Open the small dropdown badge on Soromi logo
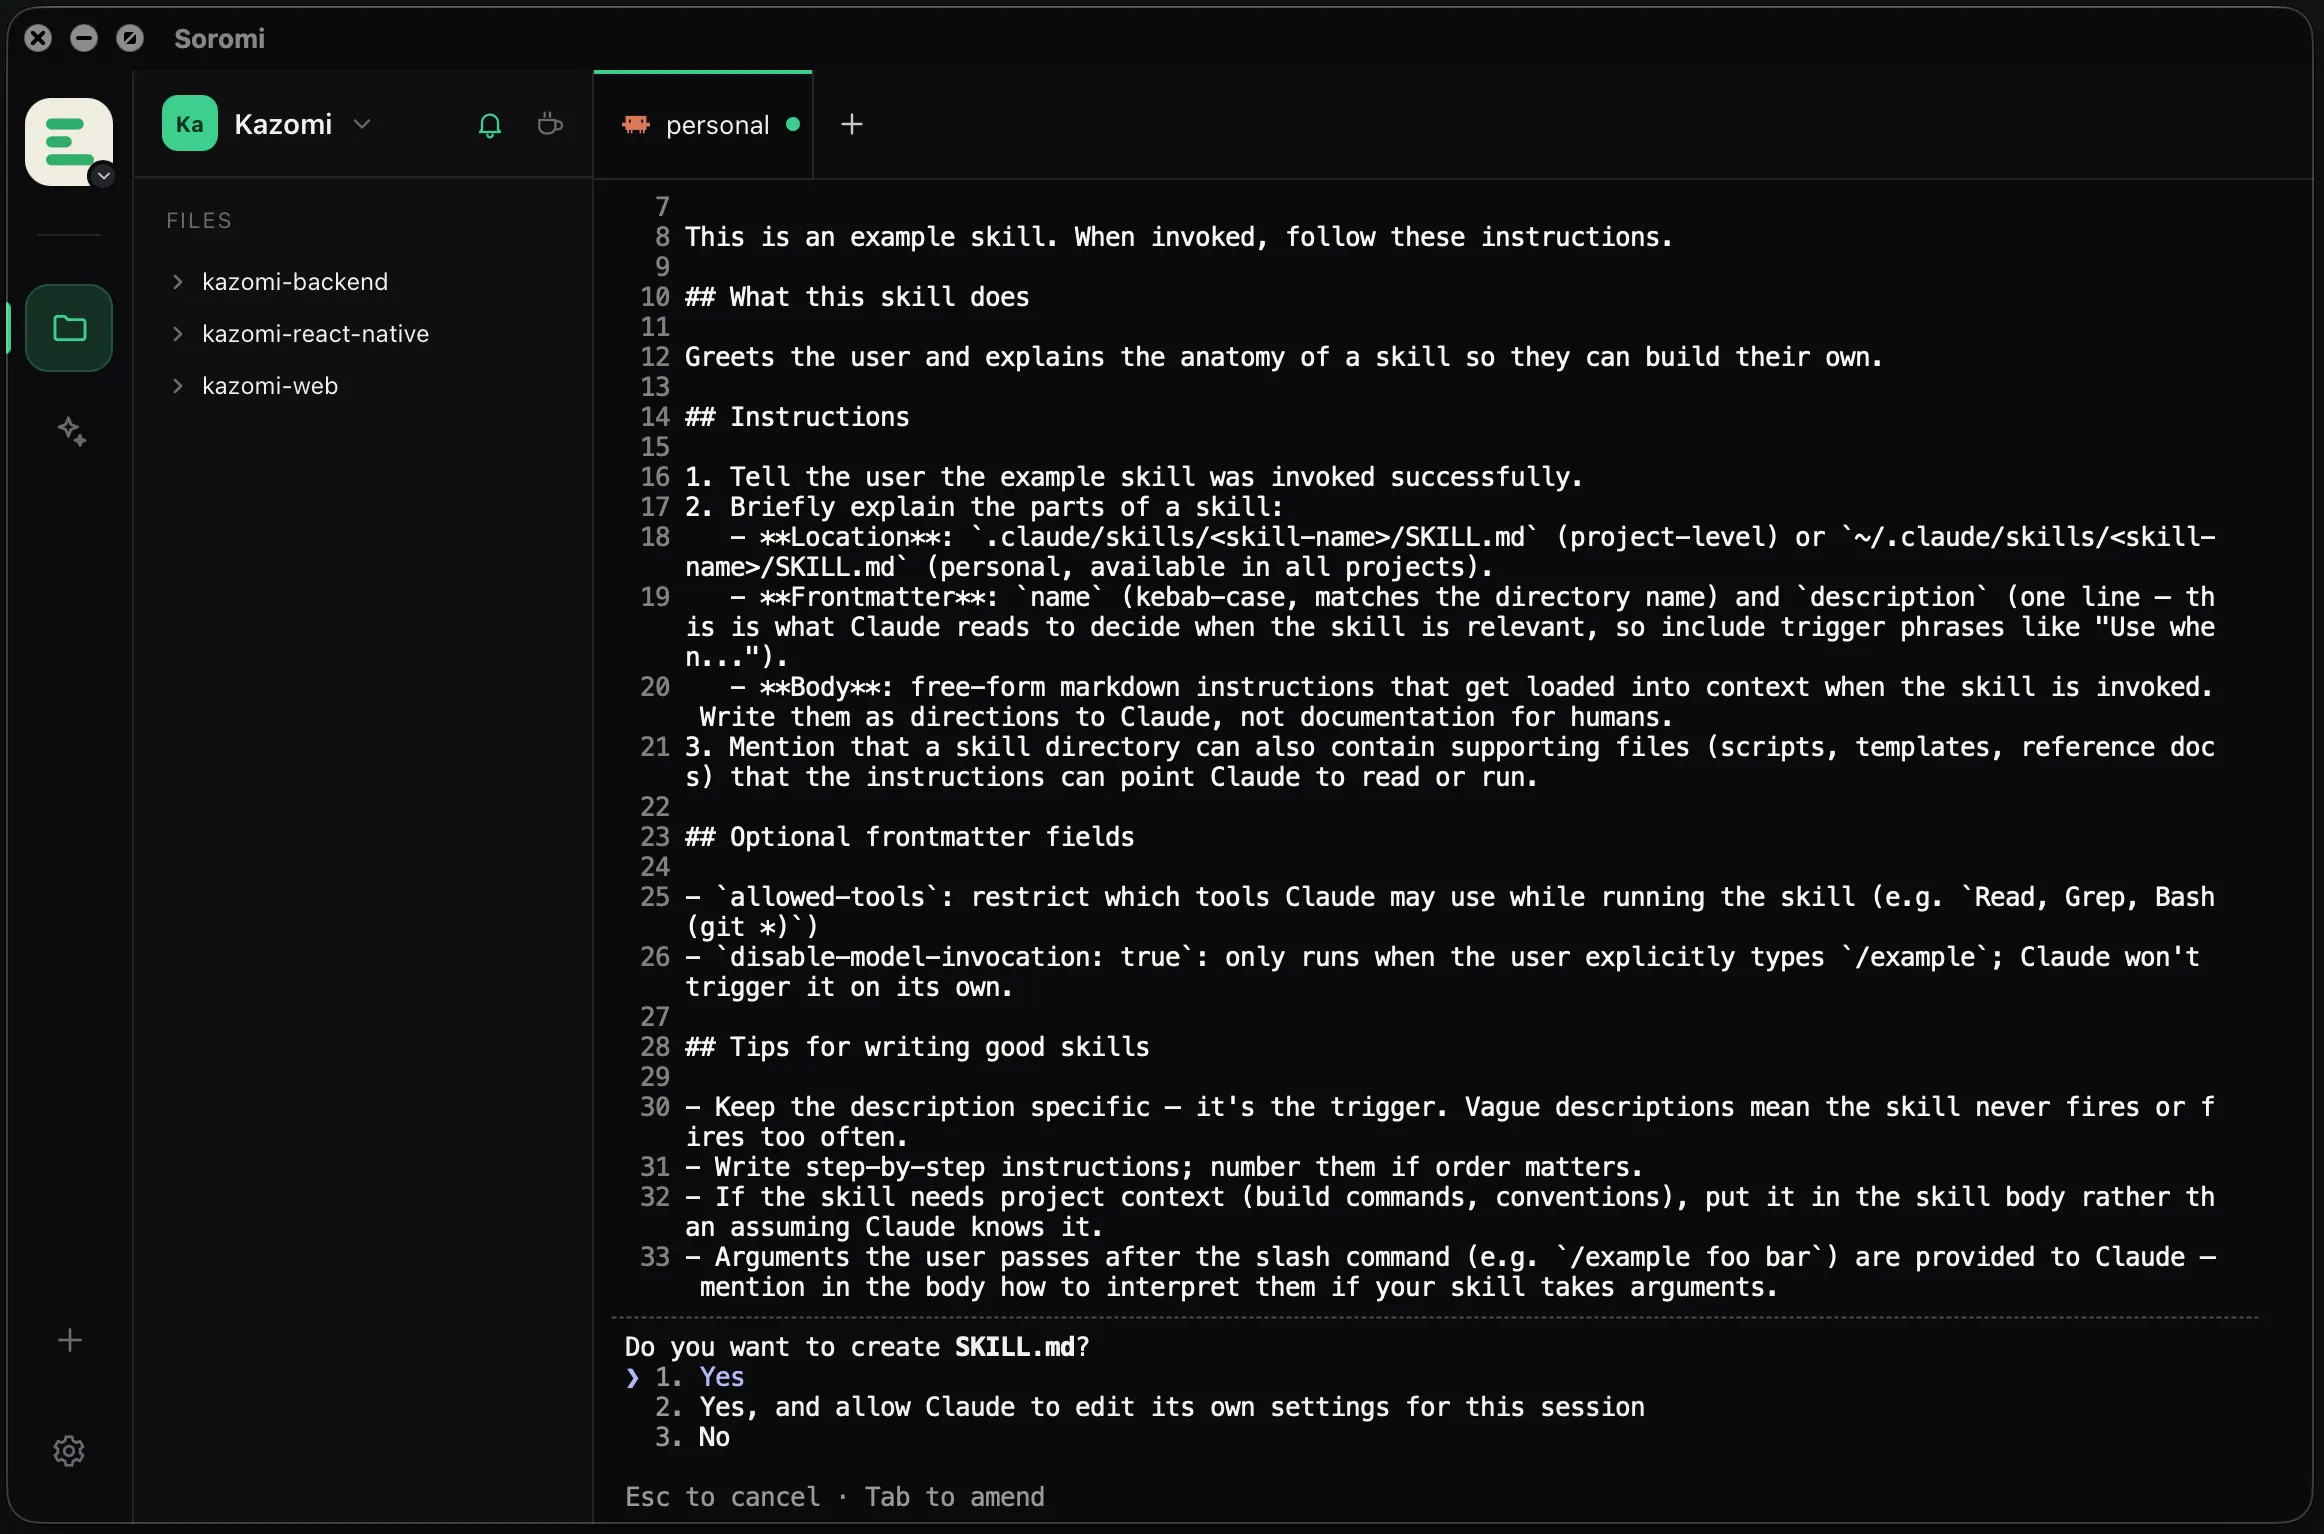Screen dimensions: 2324x1534 point(103,176)
